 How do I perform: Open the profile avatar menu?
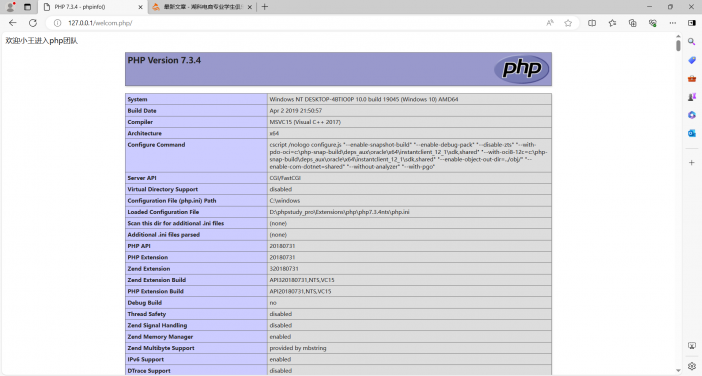click(x=10, y=7)
